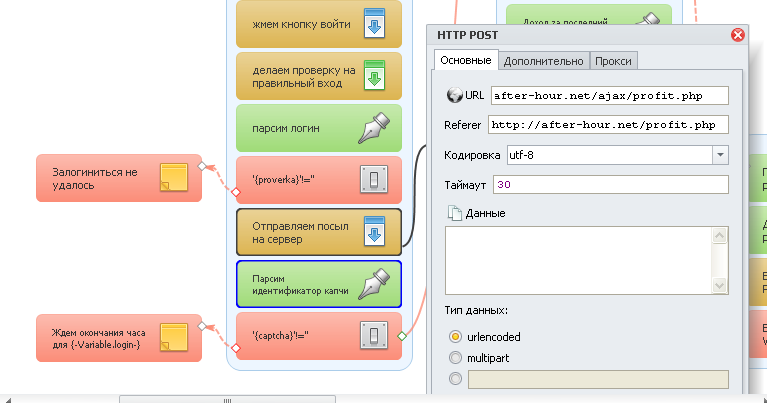Image resolution: width=767 pixels, height=403 pixels.
Task: Click the pen nib icon on 'Парсим идентификатор капчи' block
Action: (374, 284)
